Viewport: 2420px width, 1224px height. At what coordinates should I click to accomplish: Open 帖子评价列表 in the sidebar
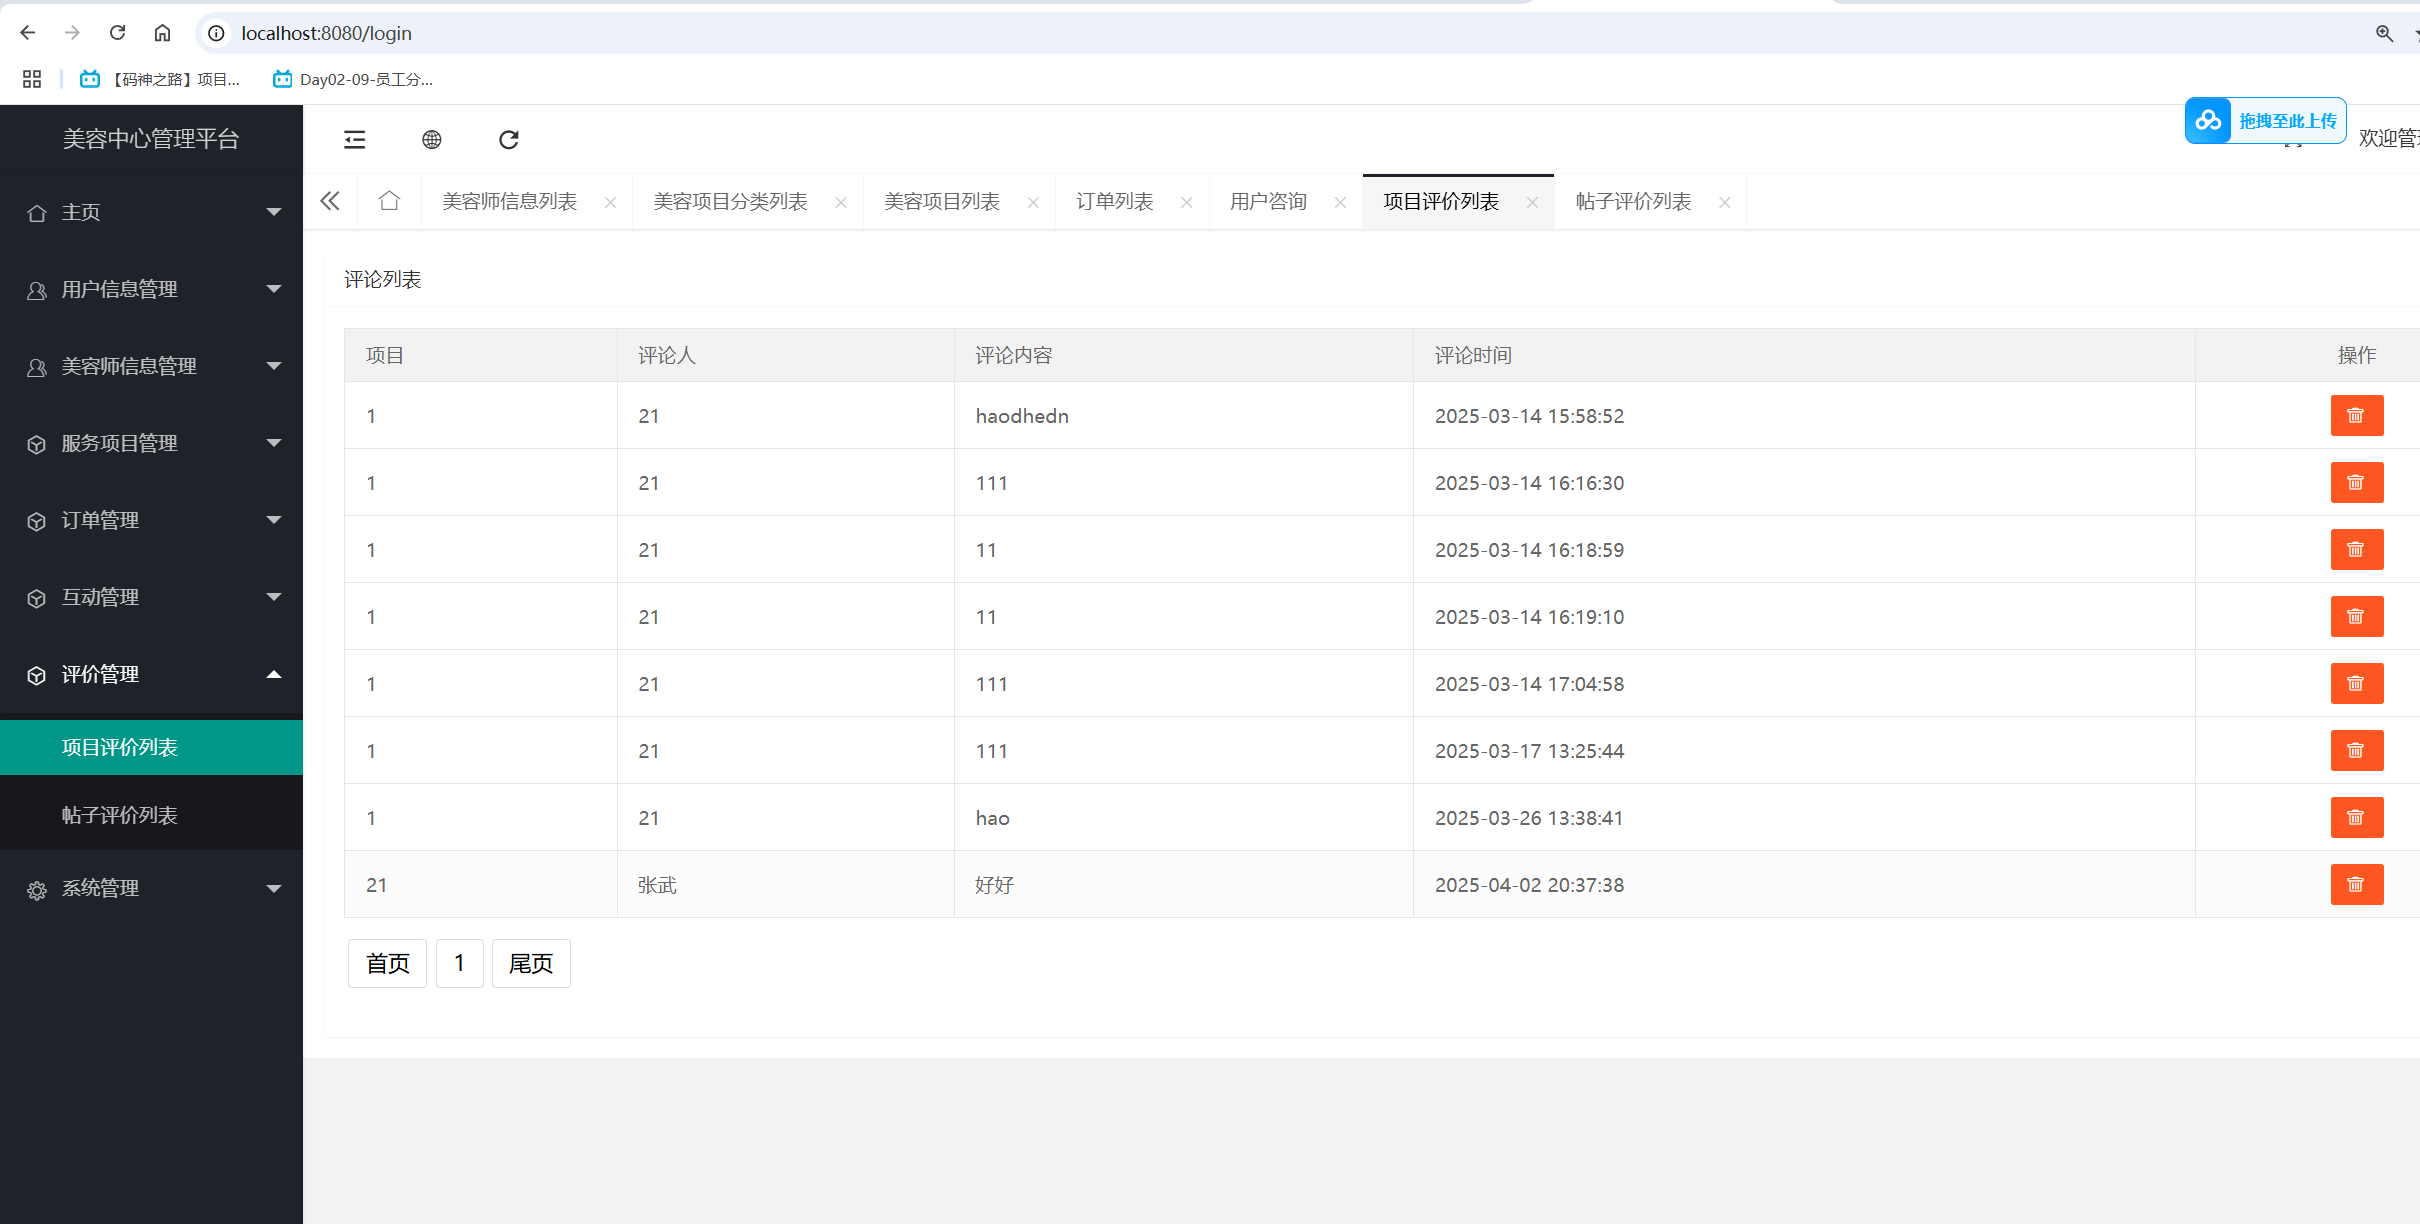pyautogui.click(x=120, y=815)
